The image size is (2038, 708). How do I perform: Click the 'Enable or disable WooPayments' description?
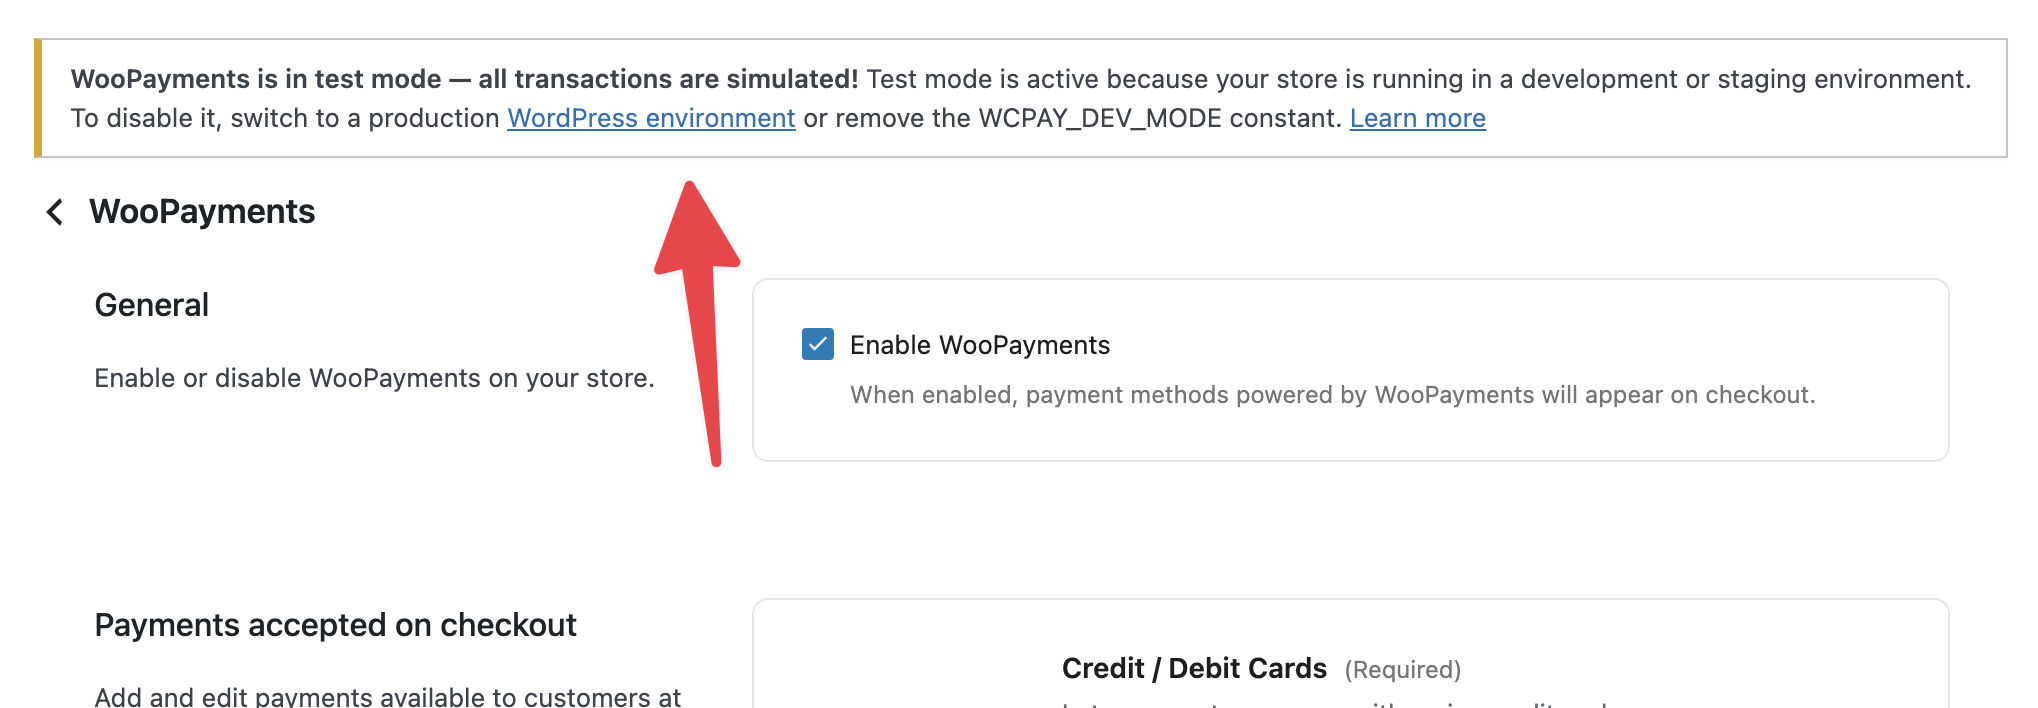(x=374, y=378)
